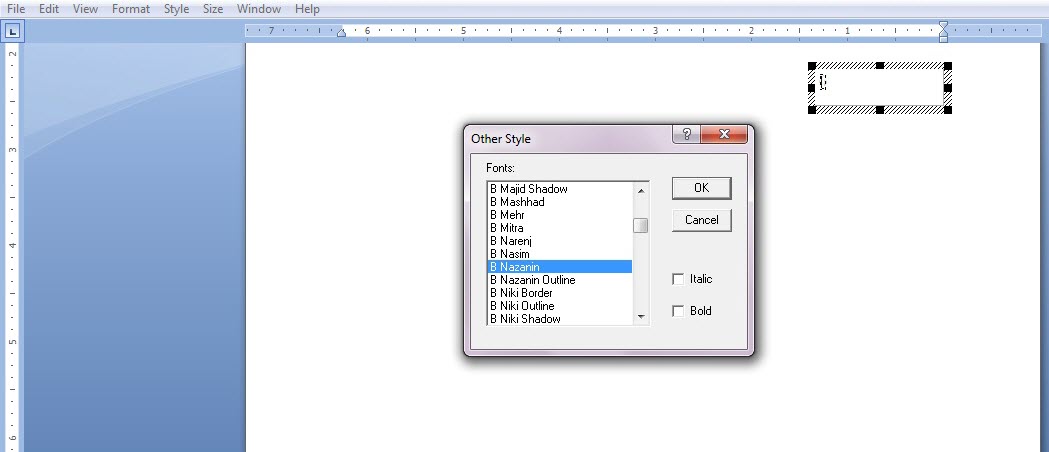Choose B Nazanin Outline font

[x=532, y=280]
